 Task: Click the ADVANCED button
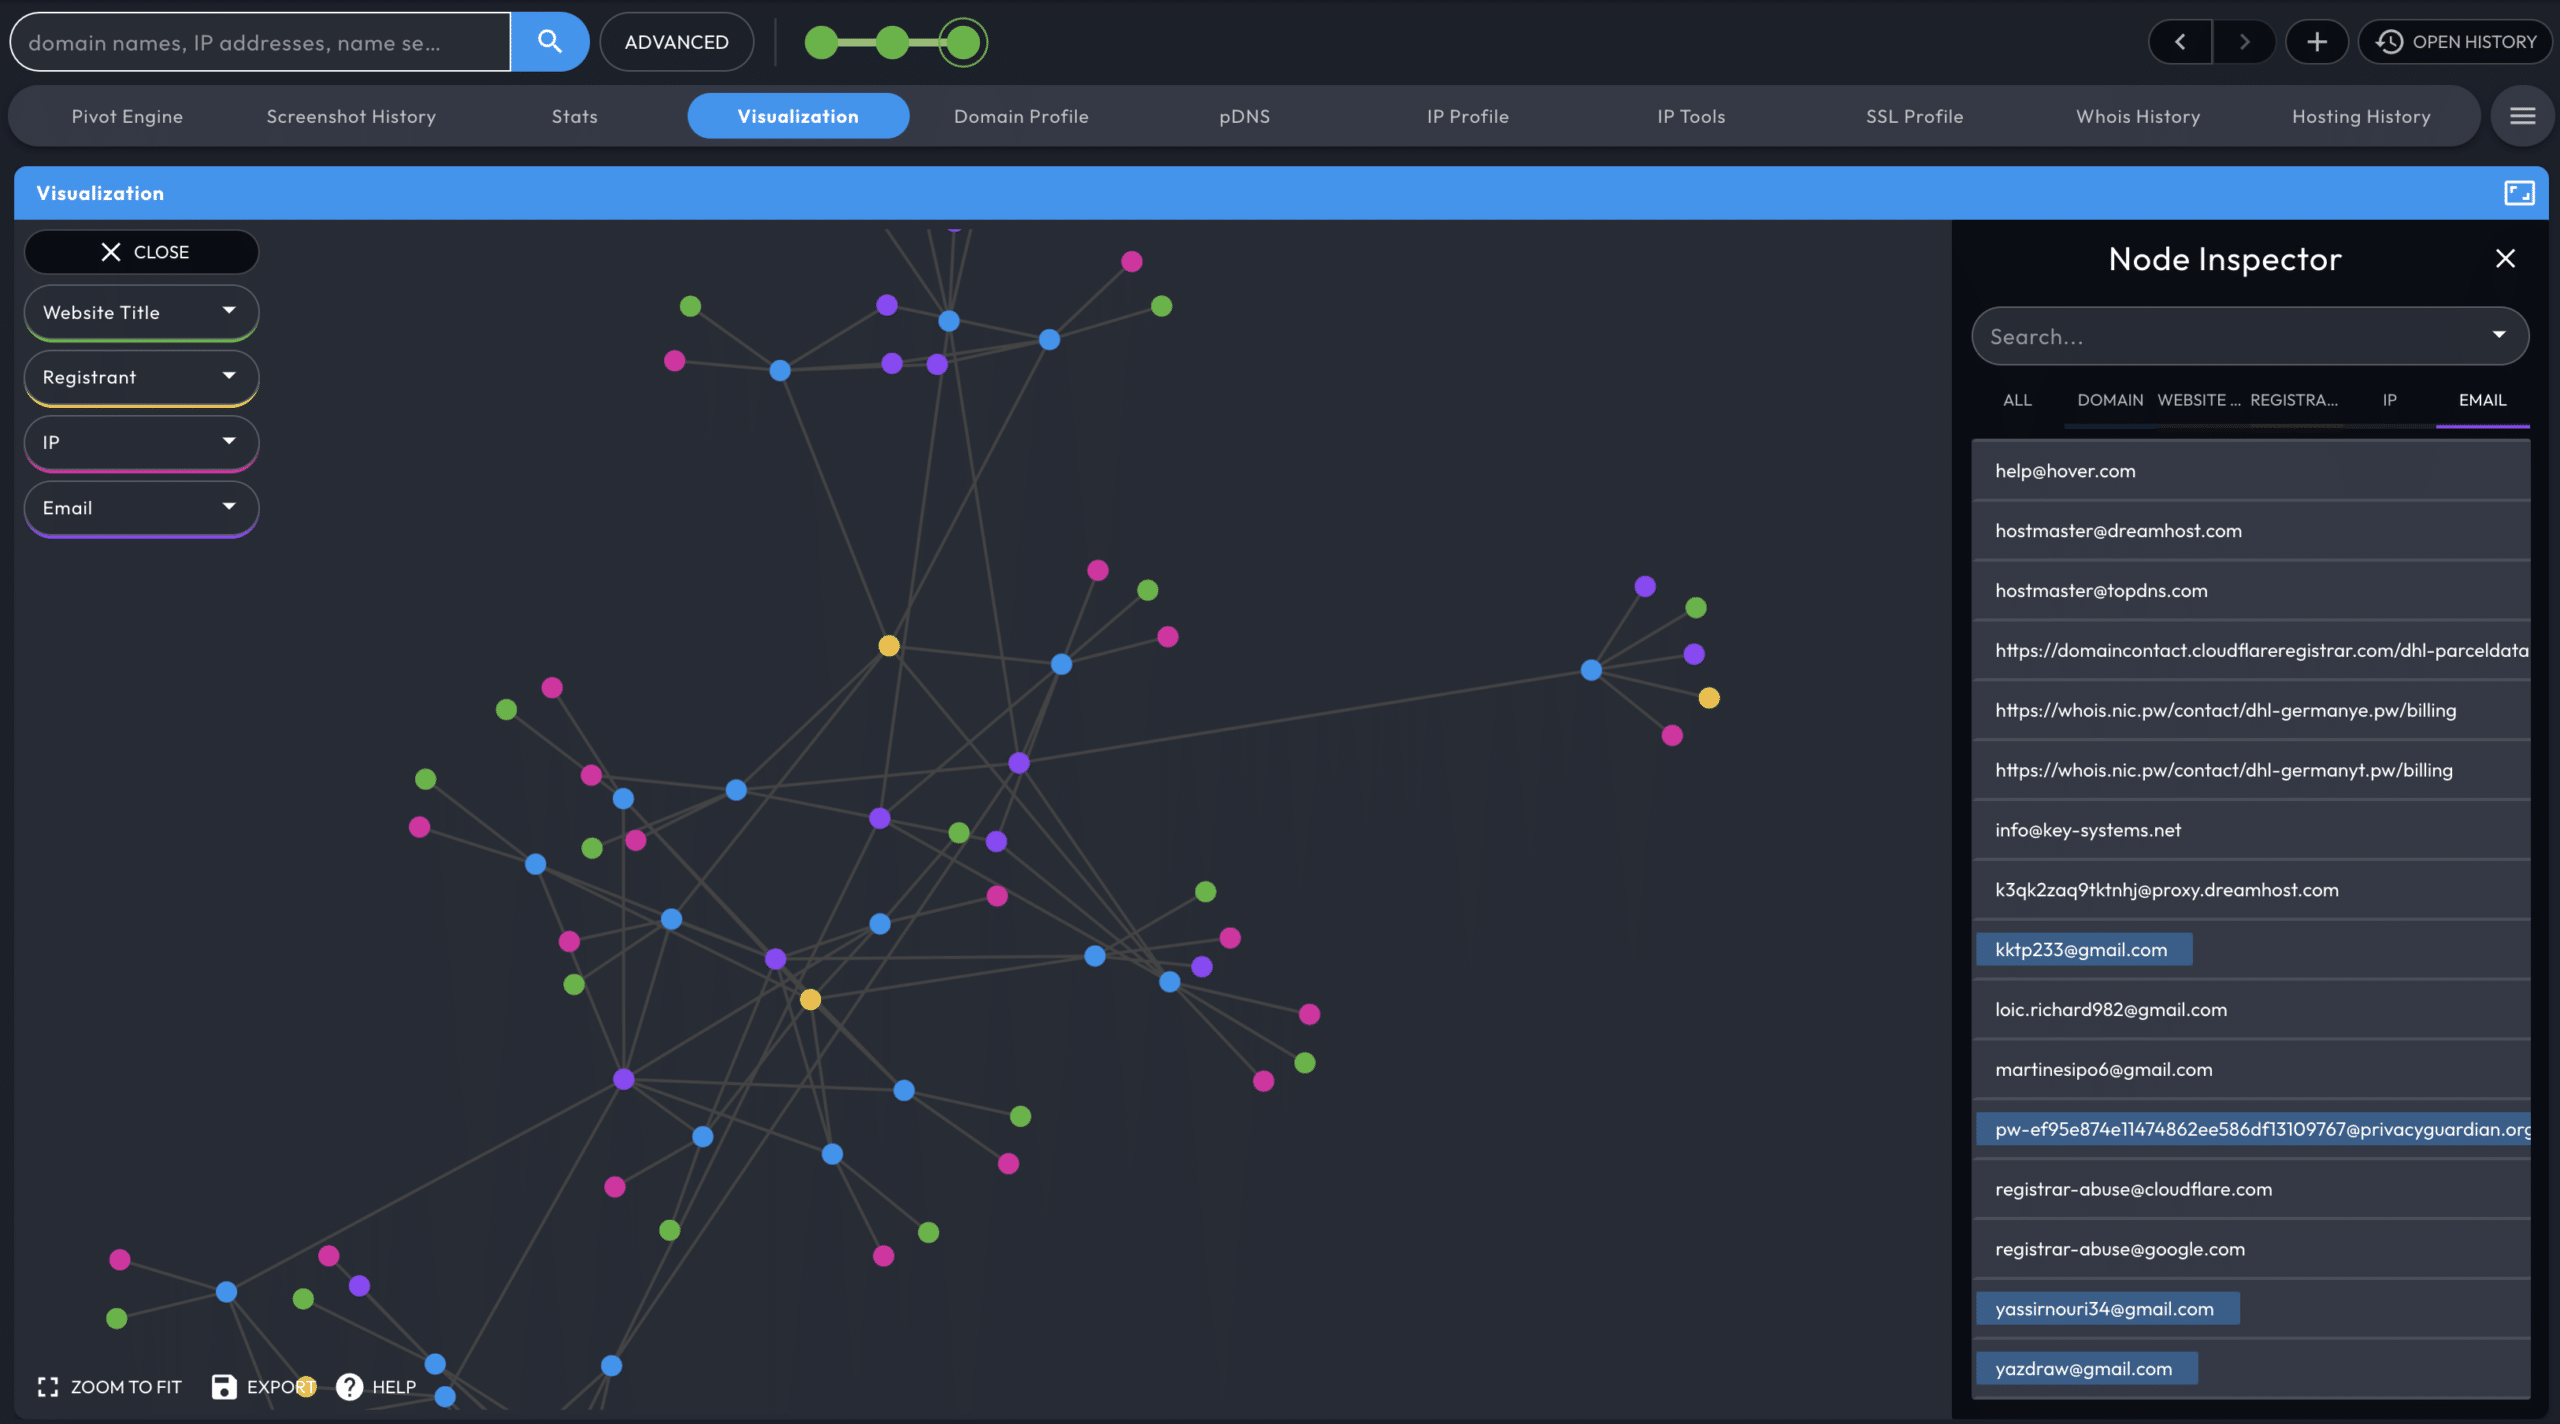[676, 42]
